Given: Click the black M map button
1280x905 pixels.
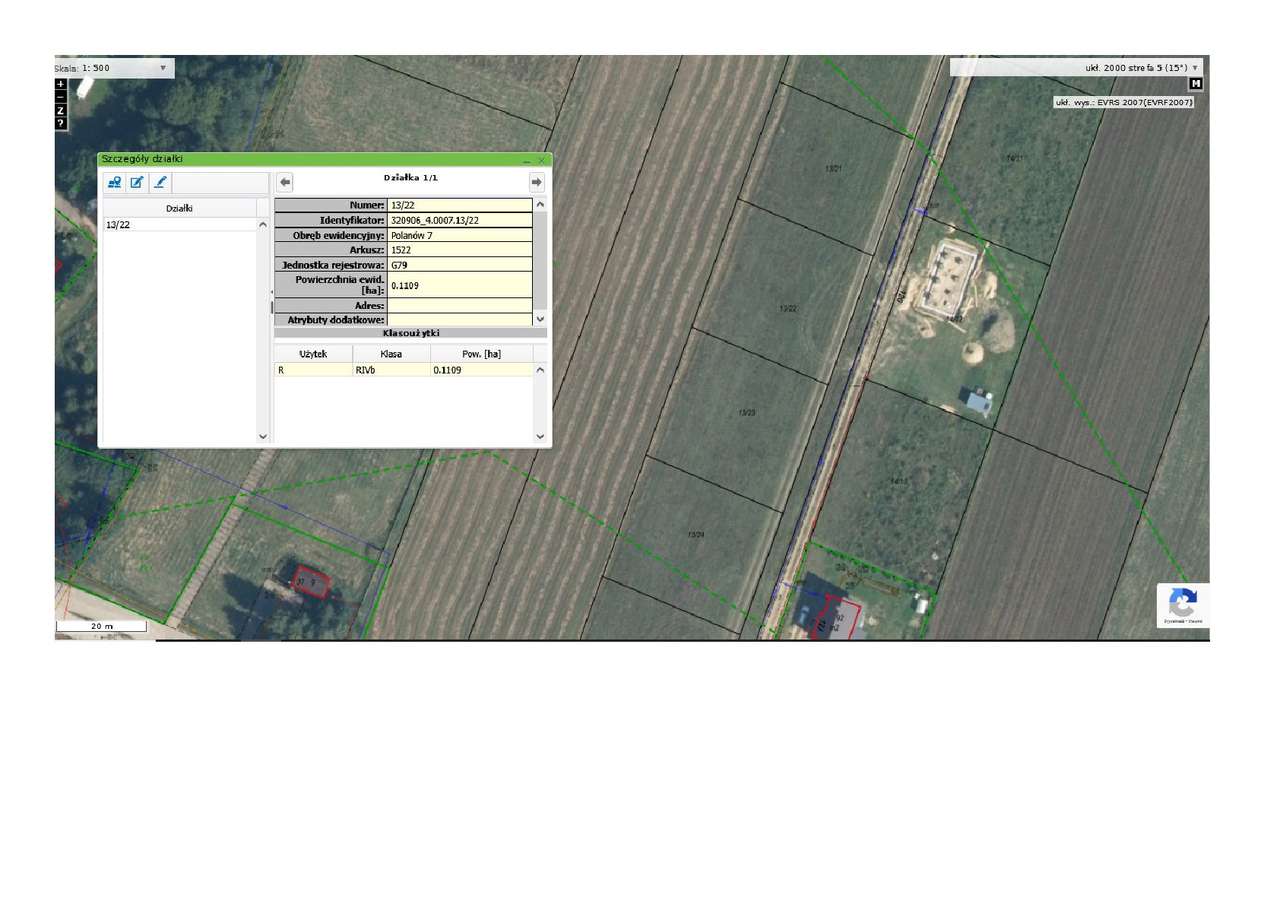Looking at the screenshot, I should coord(1195,84).
